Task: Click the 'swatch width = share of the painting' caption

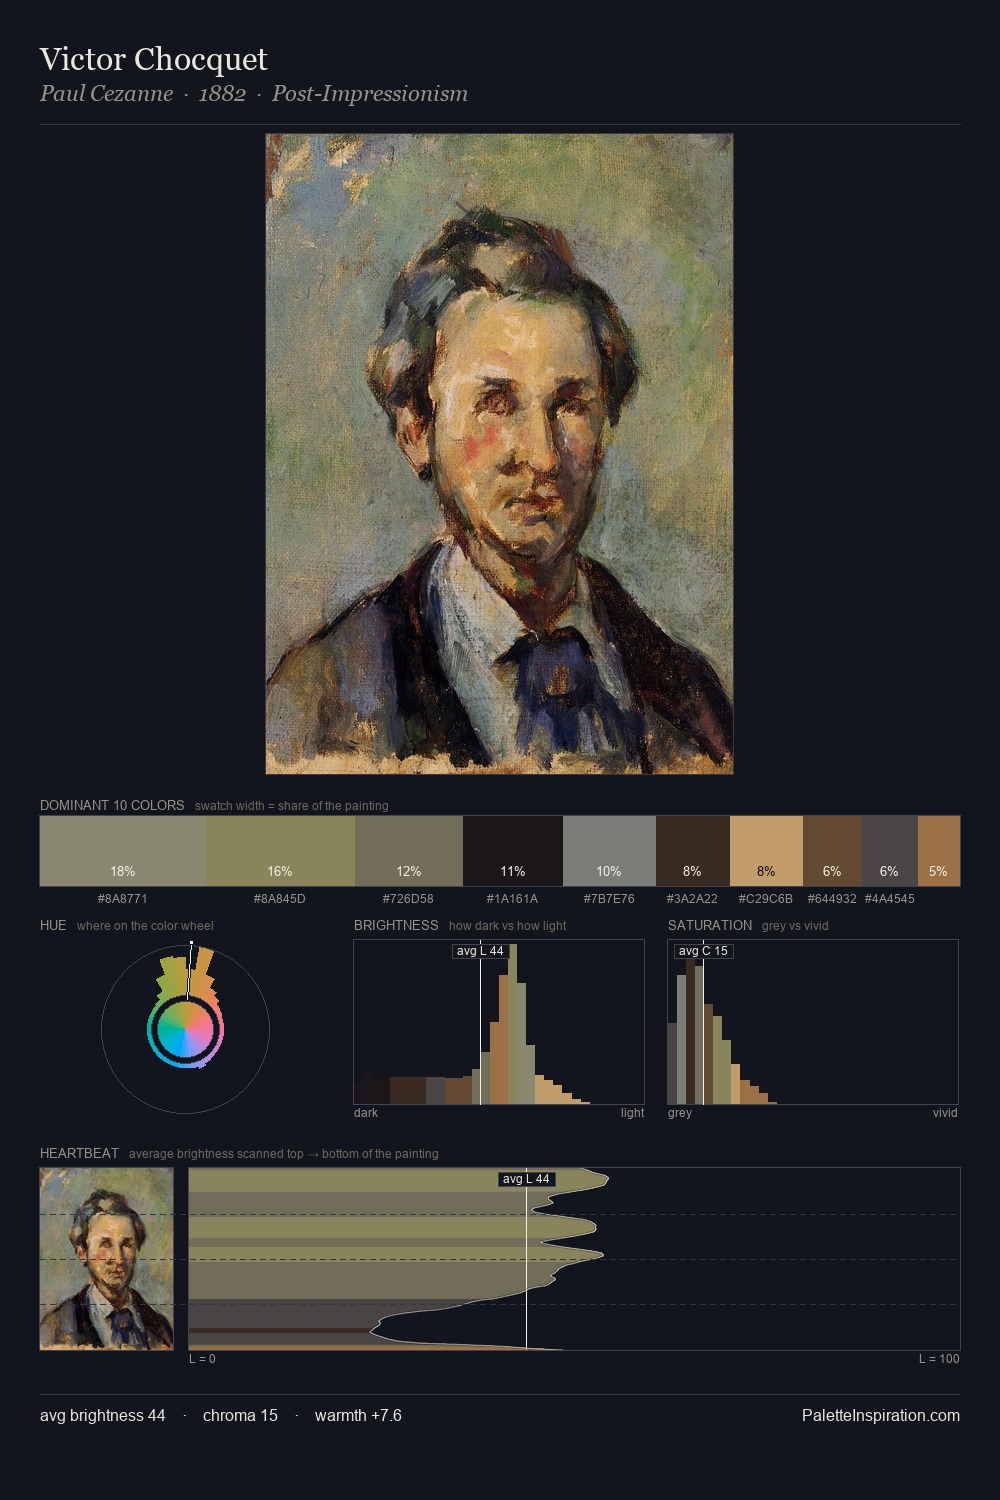Action: pos(292,805)
